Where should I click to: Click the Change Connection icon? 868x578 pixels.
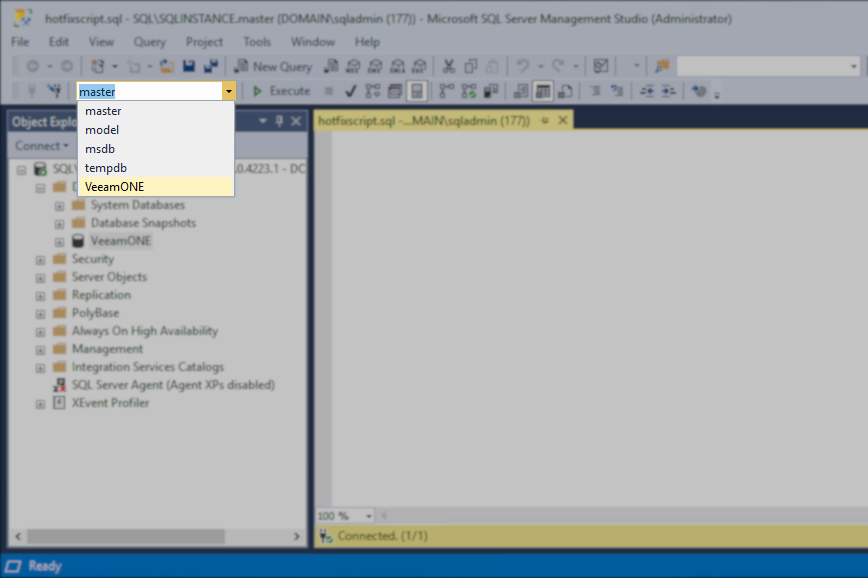tap(54, 91)
